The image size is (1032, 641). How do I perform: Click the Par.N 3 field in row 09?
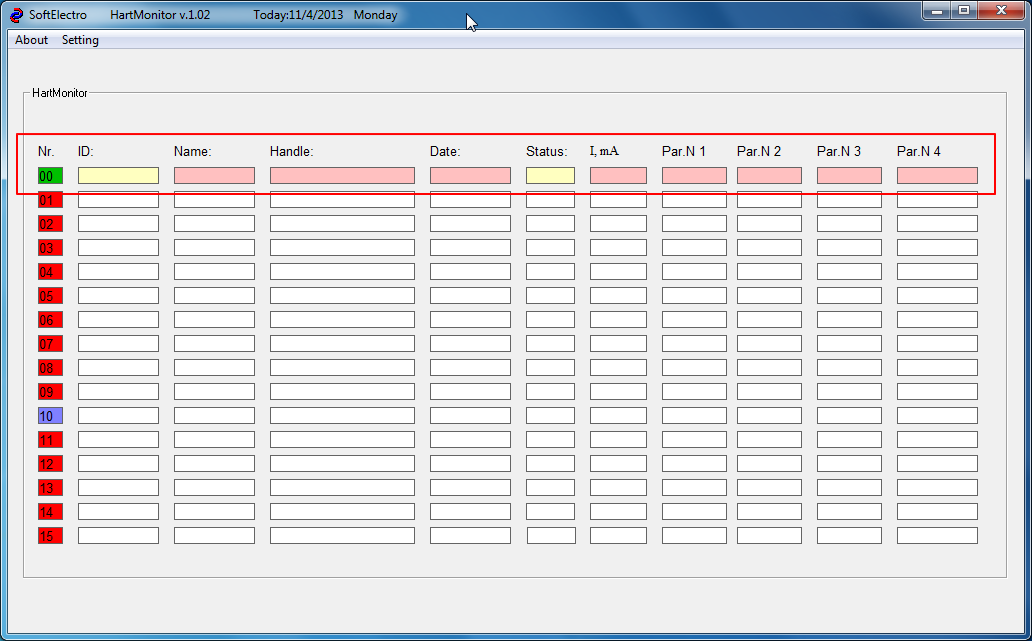point(849,392)
